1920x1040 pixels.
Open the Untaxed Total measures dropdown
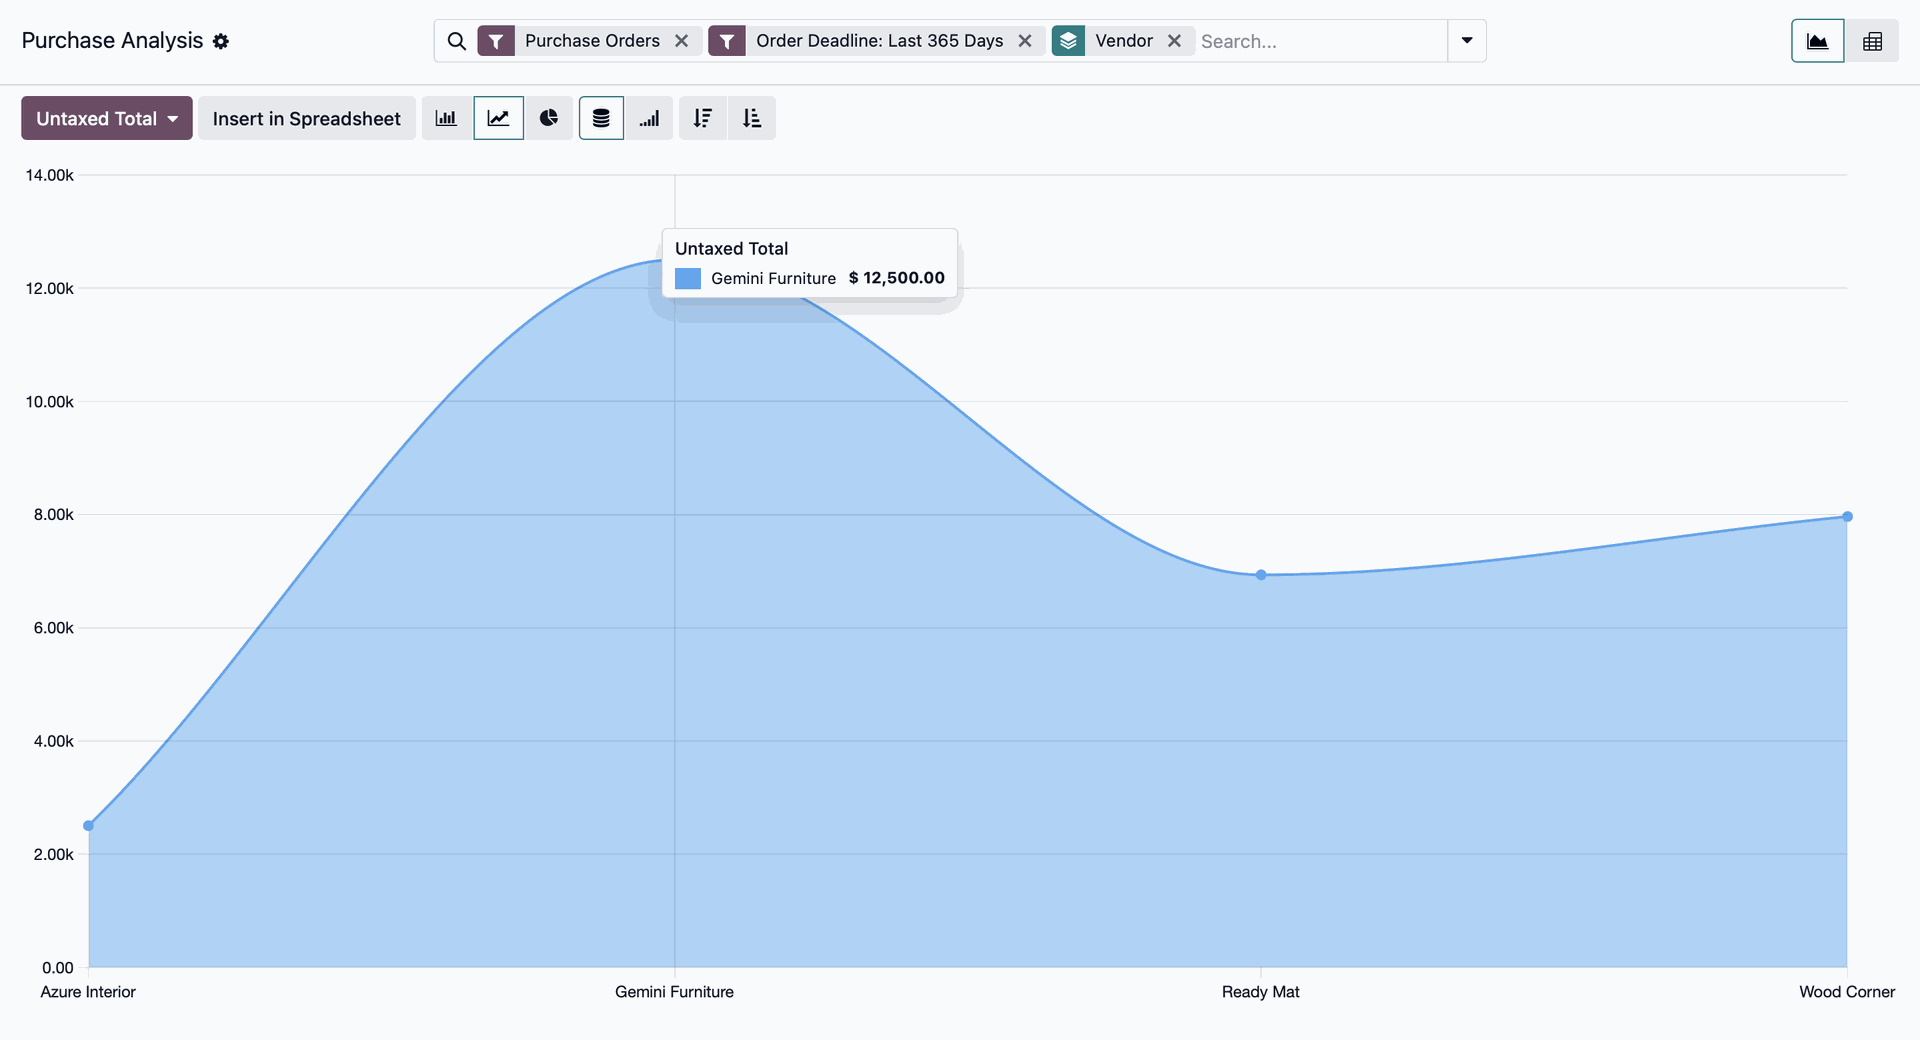[x=106, y=118]
